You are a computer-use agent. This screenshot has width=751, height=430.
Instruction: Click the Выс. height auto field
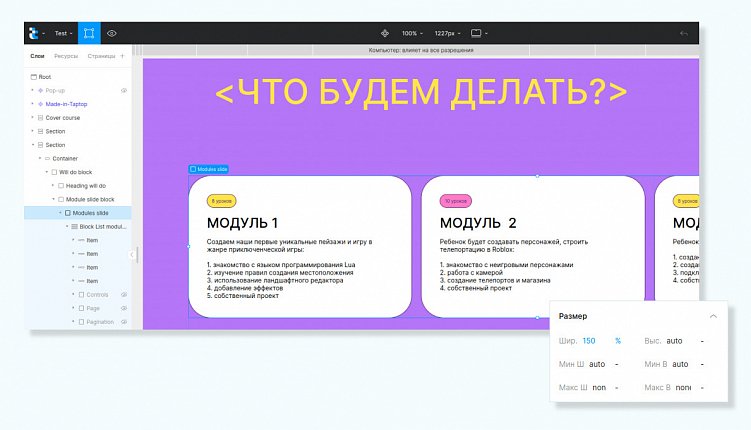674,341
